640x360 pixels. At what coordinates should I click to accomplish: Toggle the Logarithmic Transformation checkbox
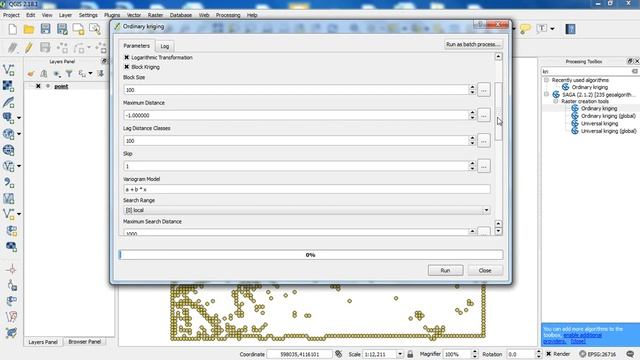[x=127, y=58]
